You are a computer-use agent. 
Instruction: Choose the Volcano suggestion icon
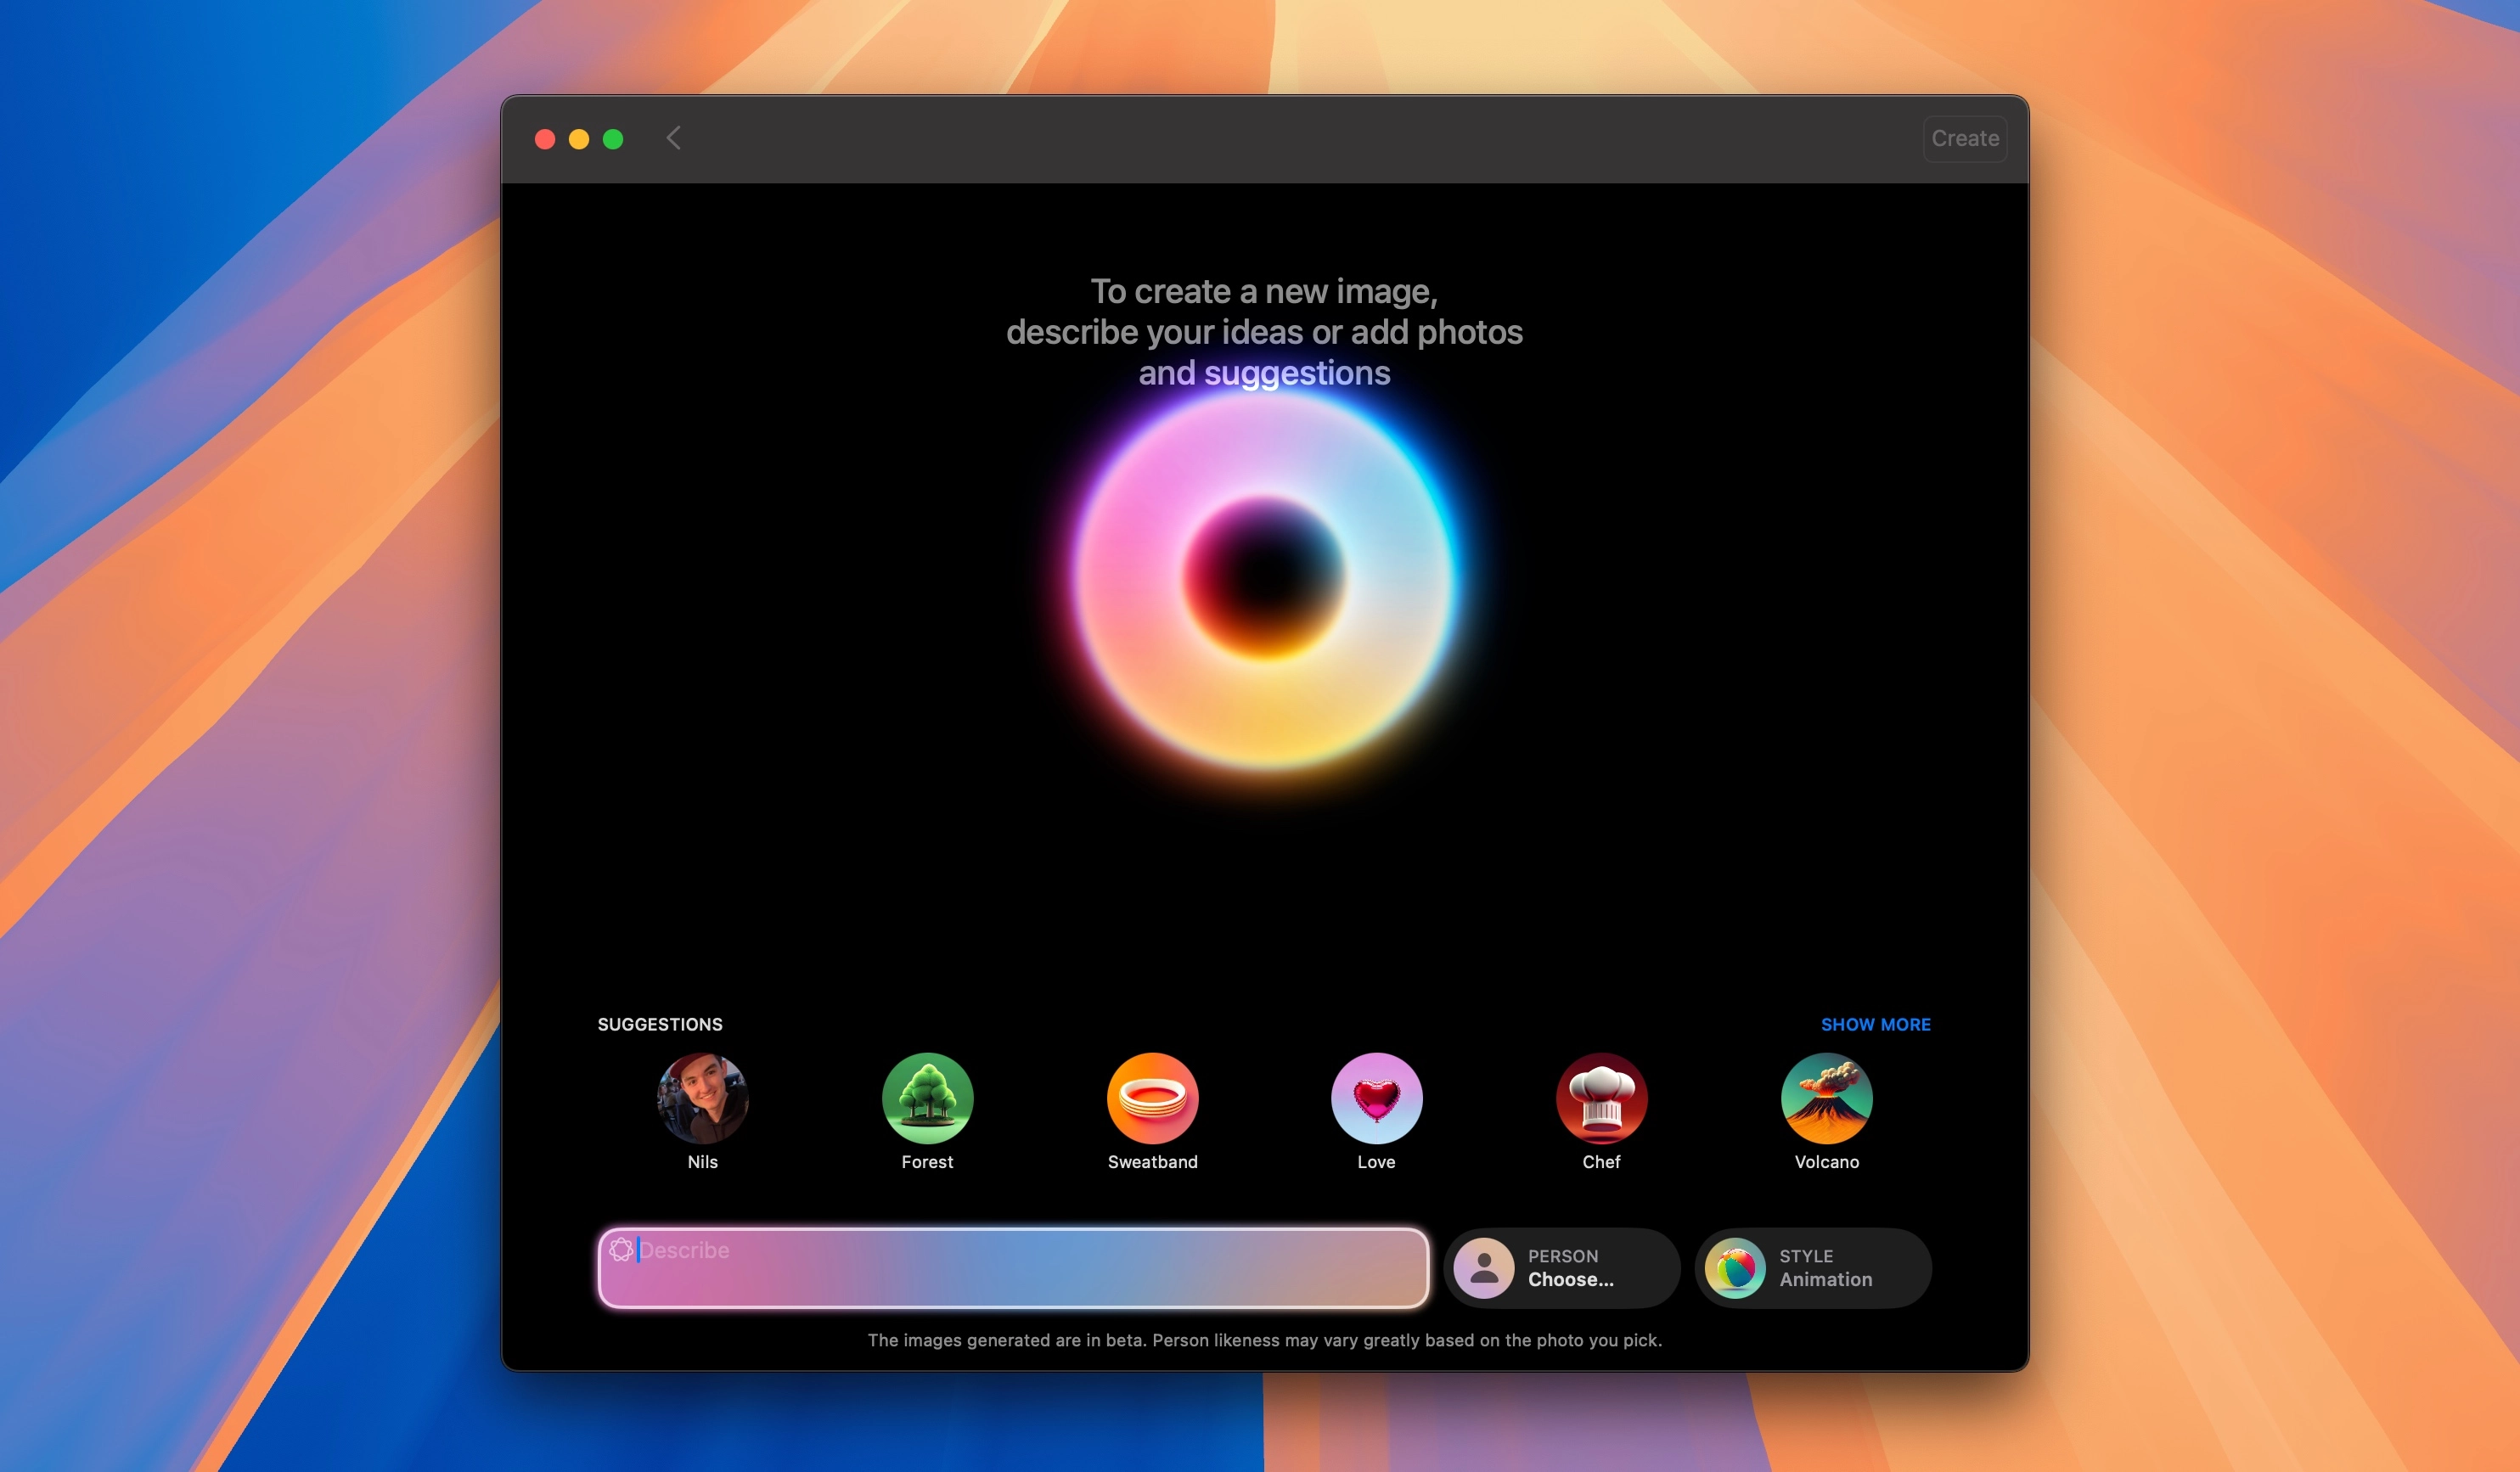[1826, 1098]
